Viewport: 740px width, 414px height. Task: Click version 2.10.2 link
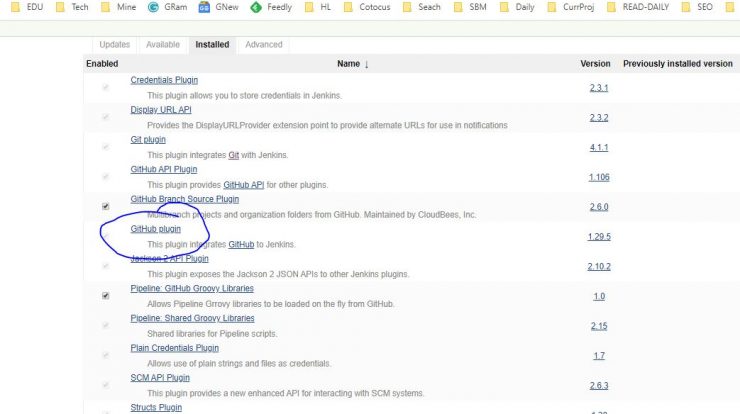click(x=599, y=266)
